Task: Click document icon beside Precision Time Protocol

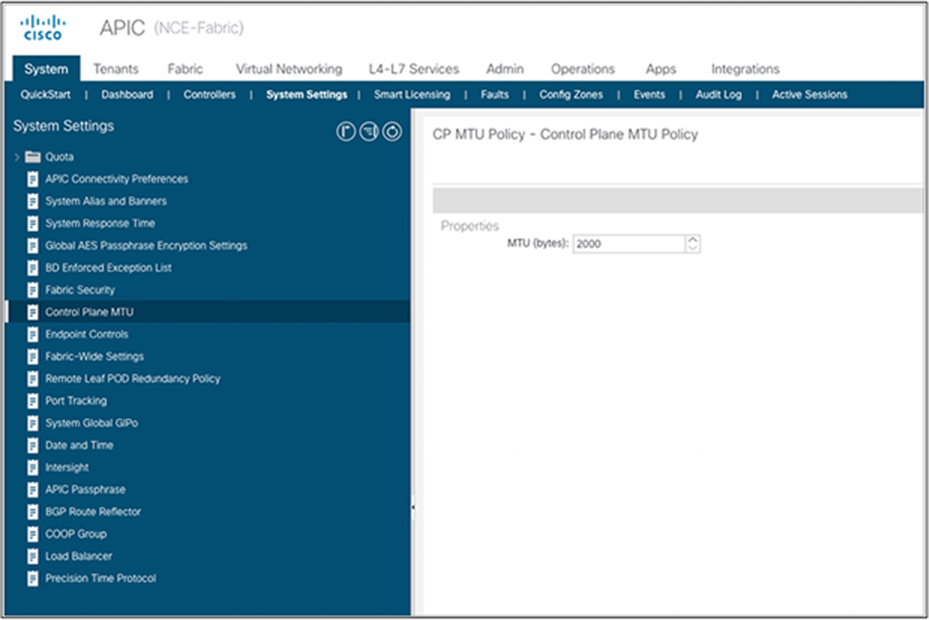Action: [x=33, y=579]
